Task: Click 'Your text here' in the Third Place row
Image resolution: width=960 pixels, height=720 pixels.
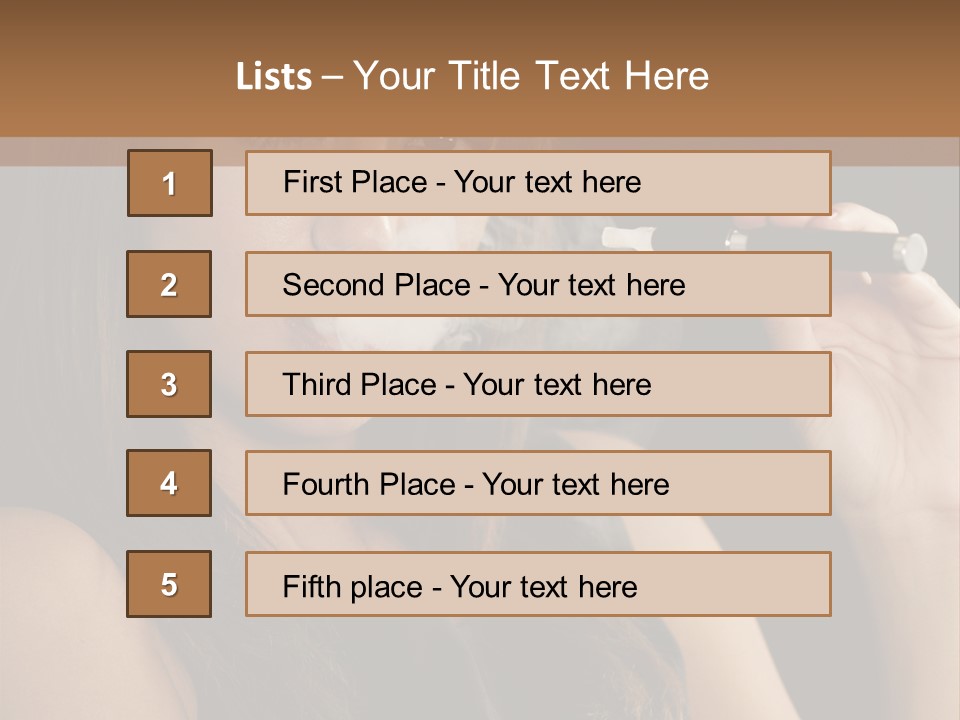Action: coord(557,385)
